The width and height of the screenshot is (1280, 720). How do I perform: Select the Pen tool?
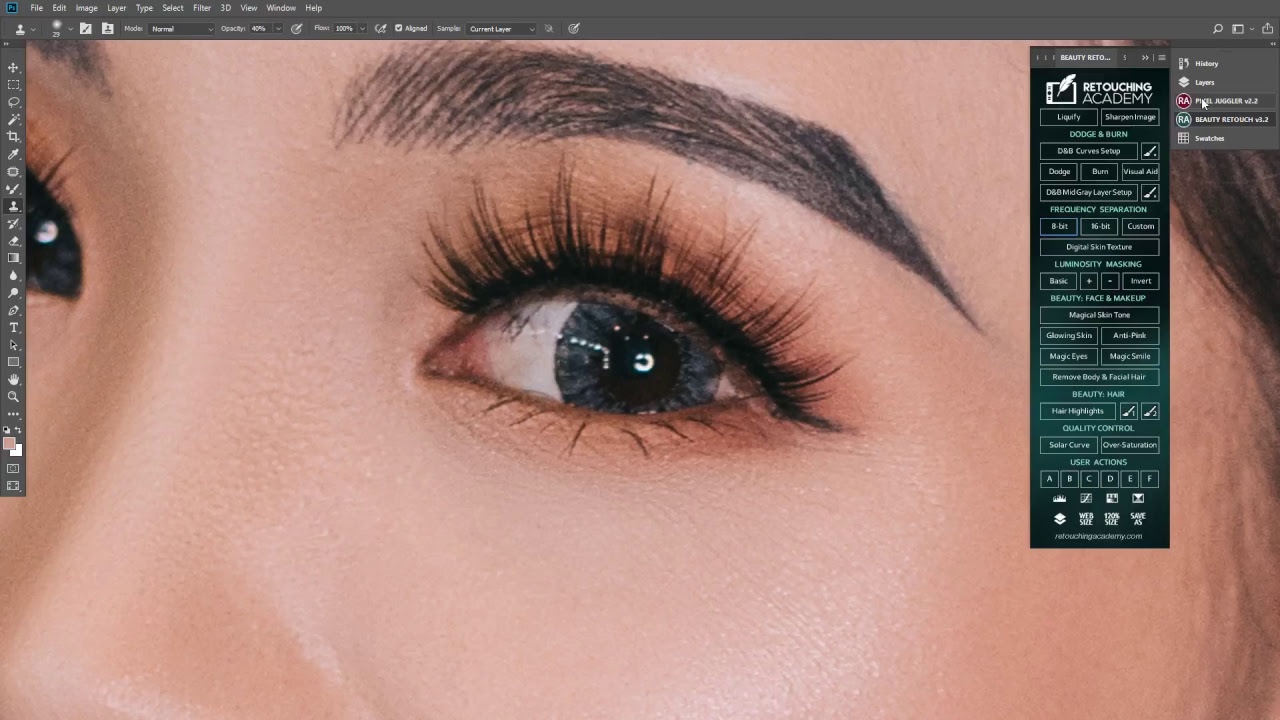coord(13,310)
